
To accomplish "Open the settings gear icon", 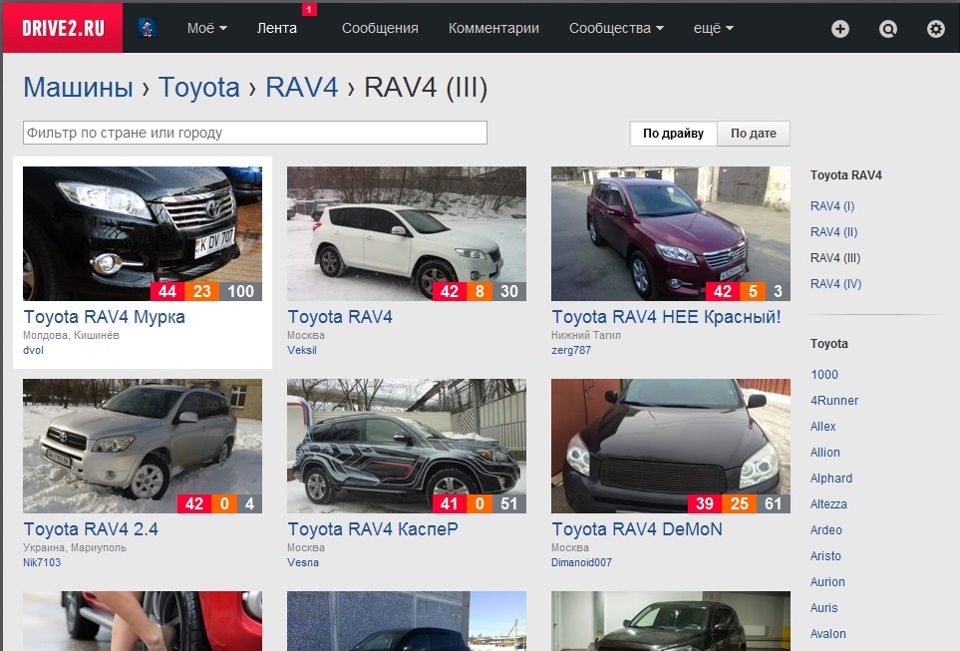I will [935, 29].
